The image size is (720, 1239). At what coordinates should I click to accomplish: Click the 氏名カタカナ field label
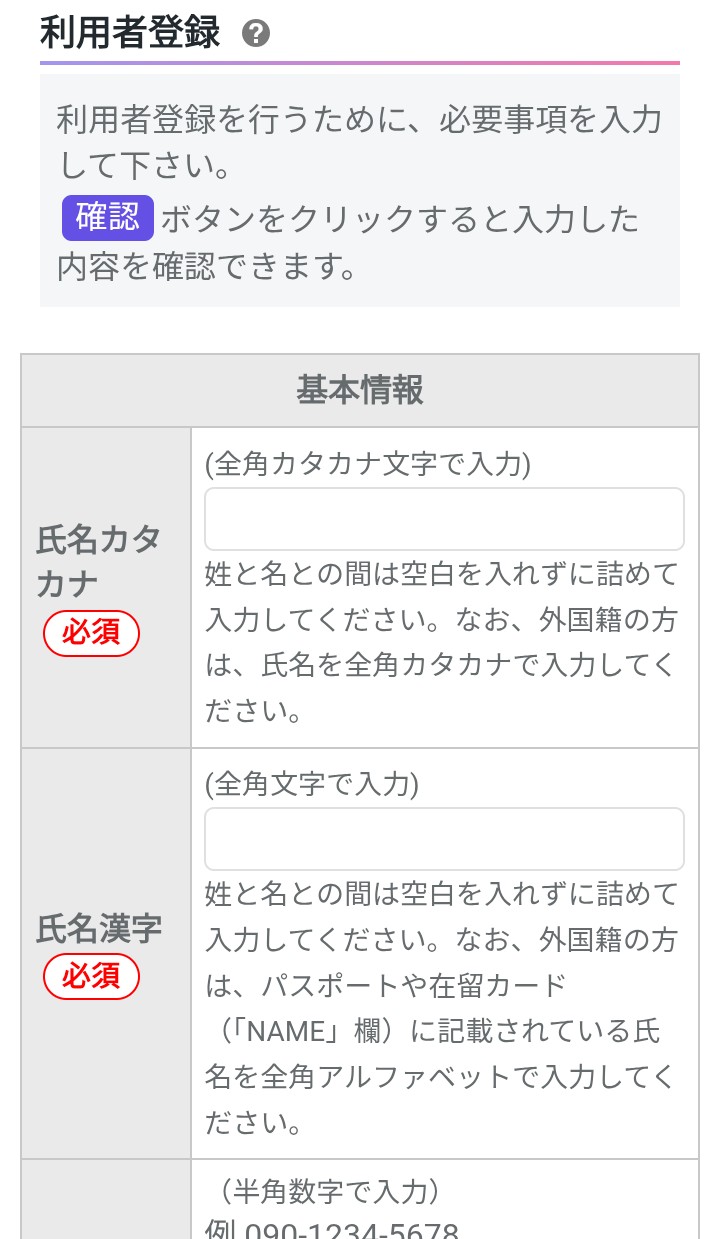click(98, 560)
